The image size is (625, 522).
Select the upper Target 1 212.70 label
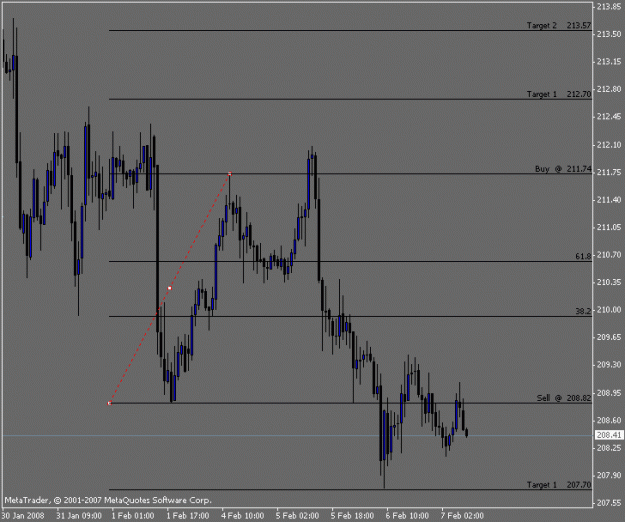(x=559, y=94)
